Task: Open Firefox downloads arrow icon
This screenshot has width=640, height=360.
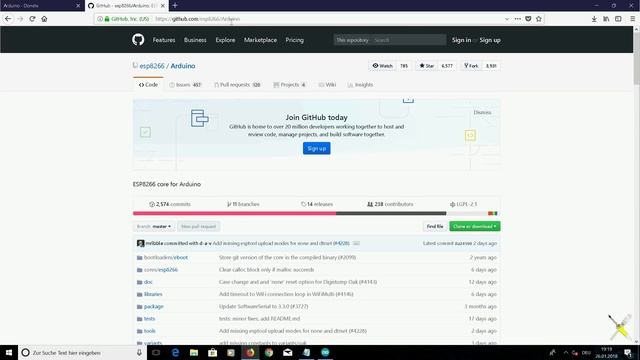Action: coord(594,19)
